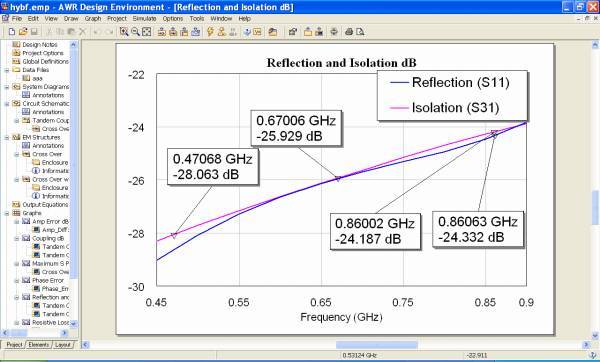Image resolution: width=600 pixels, height=362 pixels.
Task: Open the Window menu
Action: [221, 18]
